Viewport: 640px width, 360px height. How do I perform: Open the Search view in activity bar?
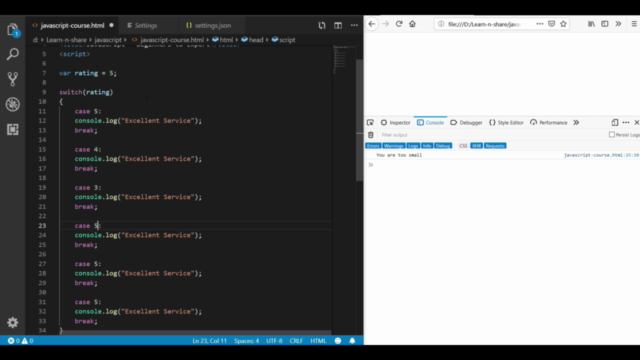pos(13,54)
